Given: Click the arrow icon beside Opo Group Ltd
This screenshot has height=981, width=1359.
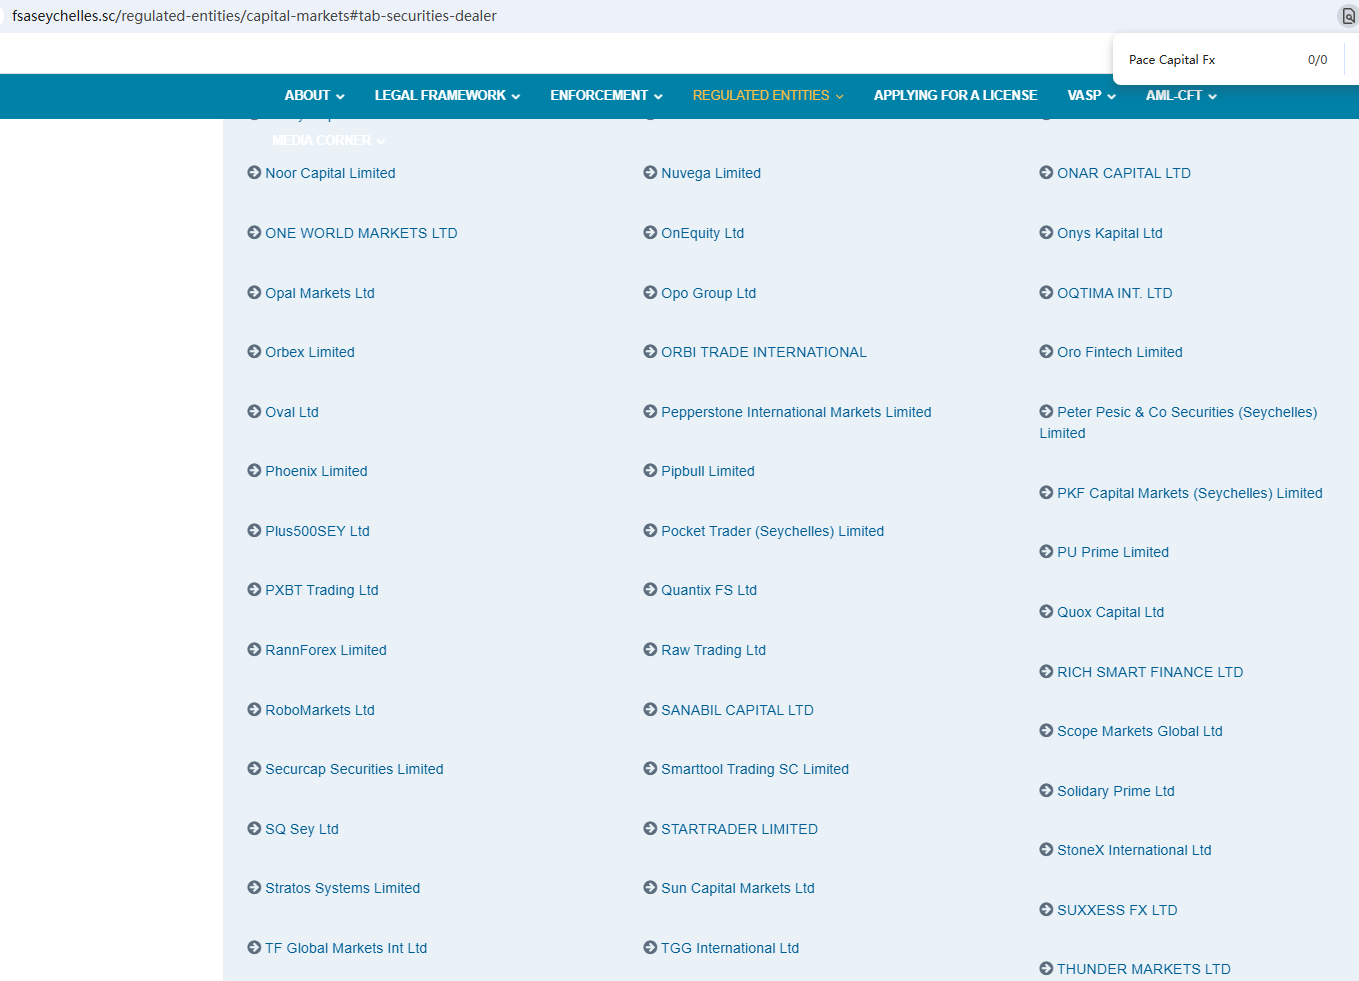Looking at the screenshot, I should pyautogui.click(x=650, y=293).
